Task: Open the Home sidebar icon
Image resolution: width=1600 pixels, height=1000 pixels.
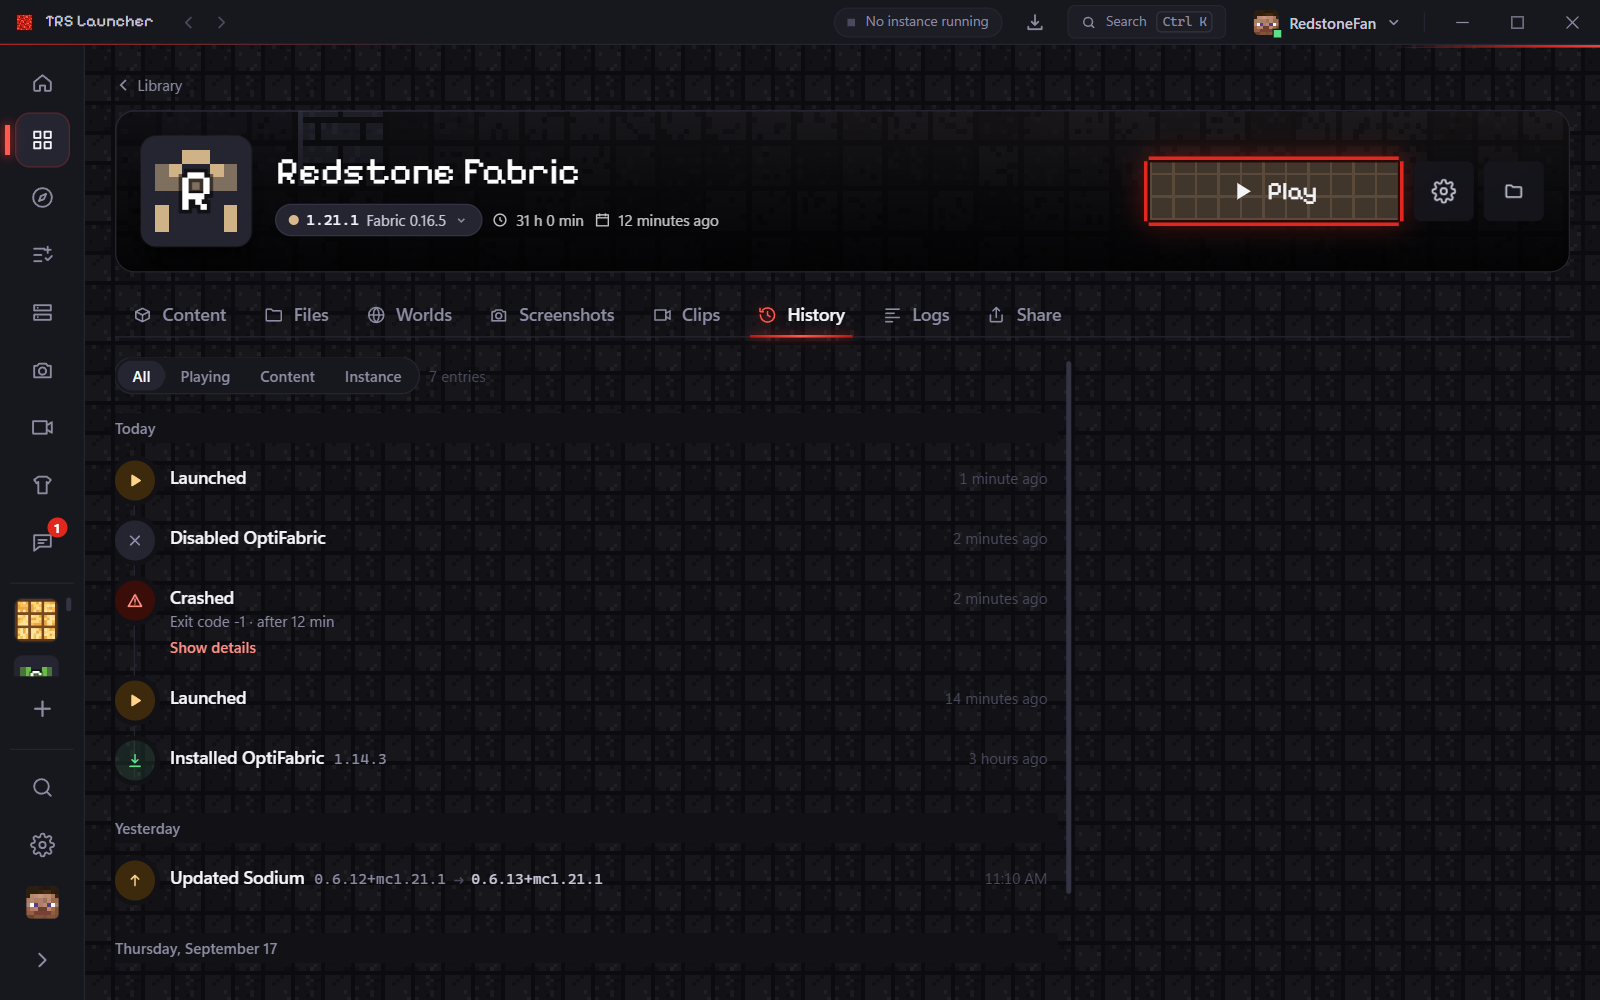Action: coord(42,83)
